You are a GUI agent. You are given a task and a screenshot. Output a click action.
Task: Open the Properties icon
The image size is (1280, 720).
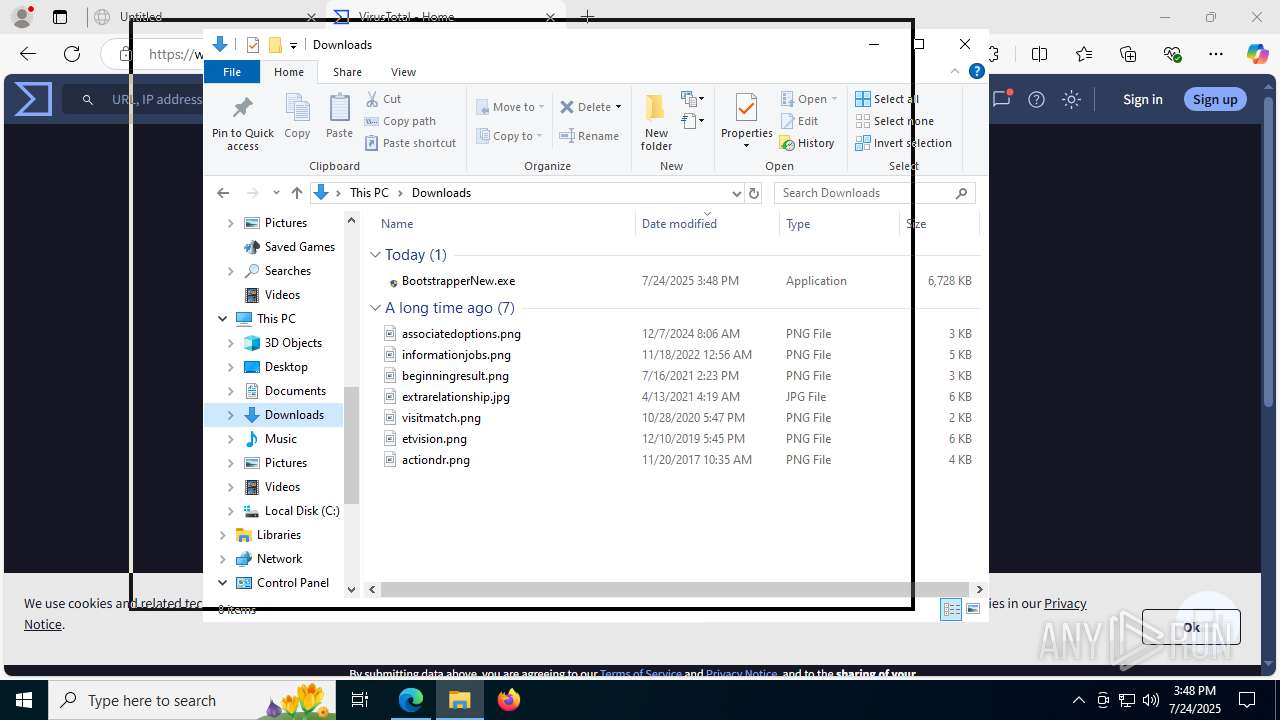pyautogui.click(x=746, y=108)
